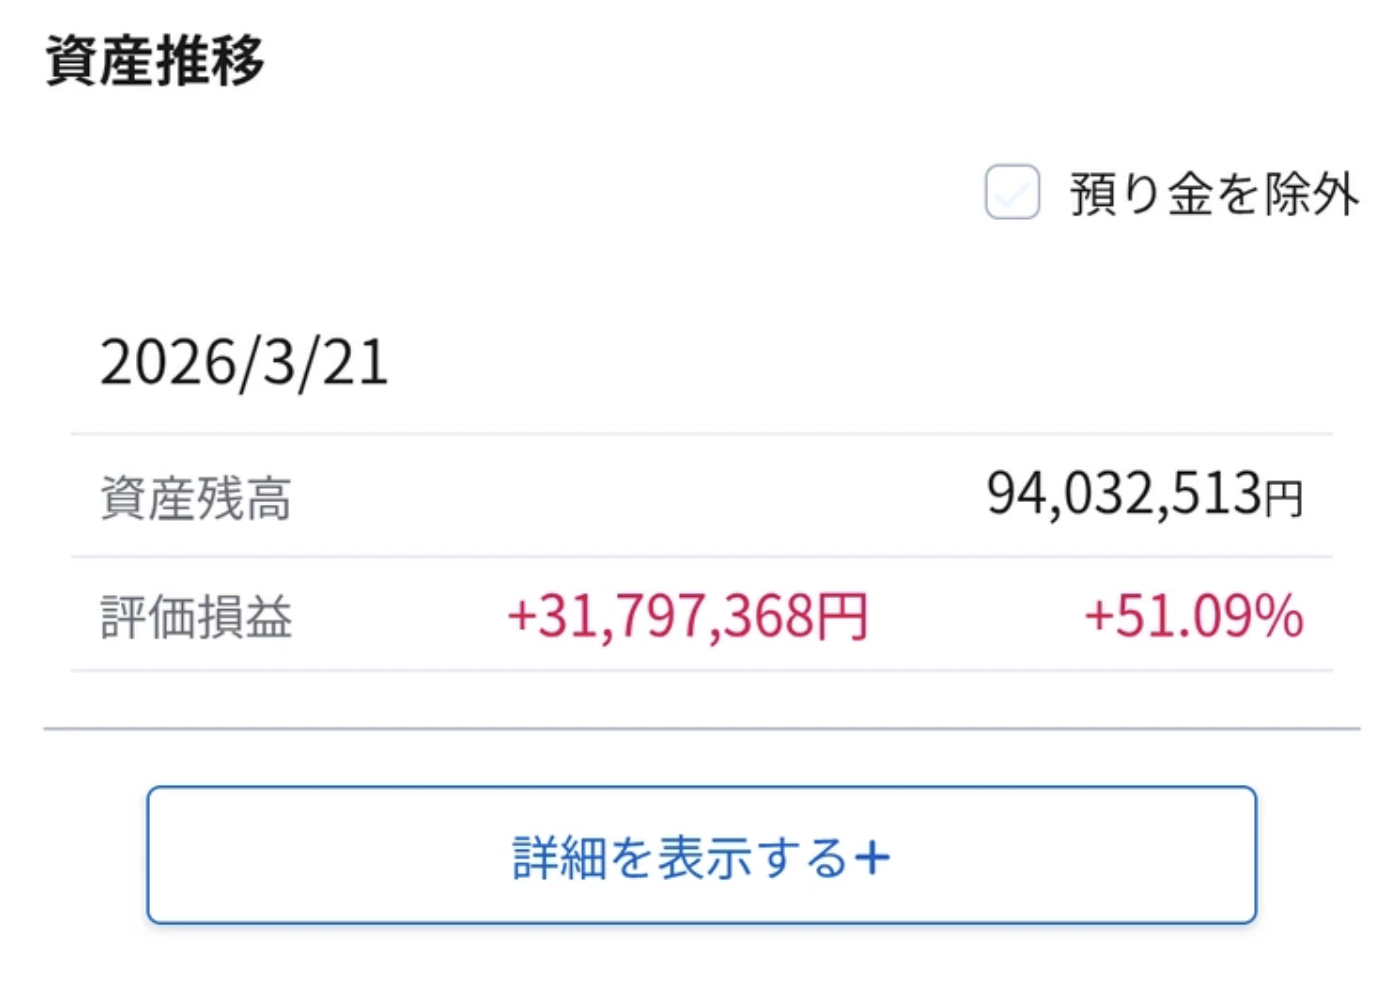Click the plus sign before 31,797,368円

tap(522, 616)
